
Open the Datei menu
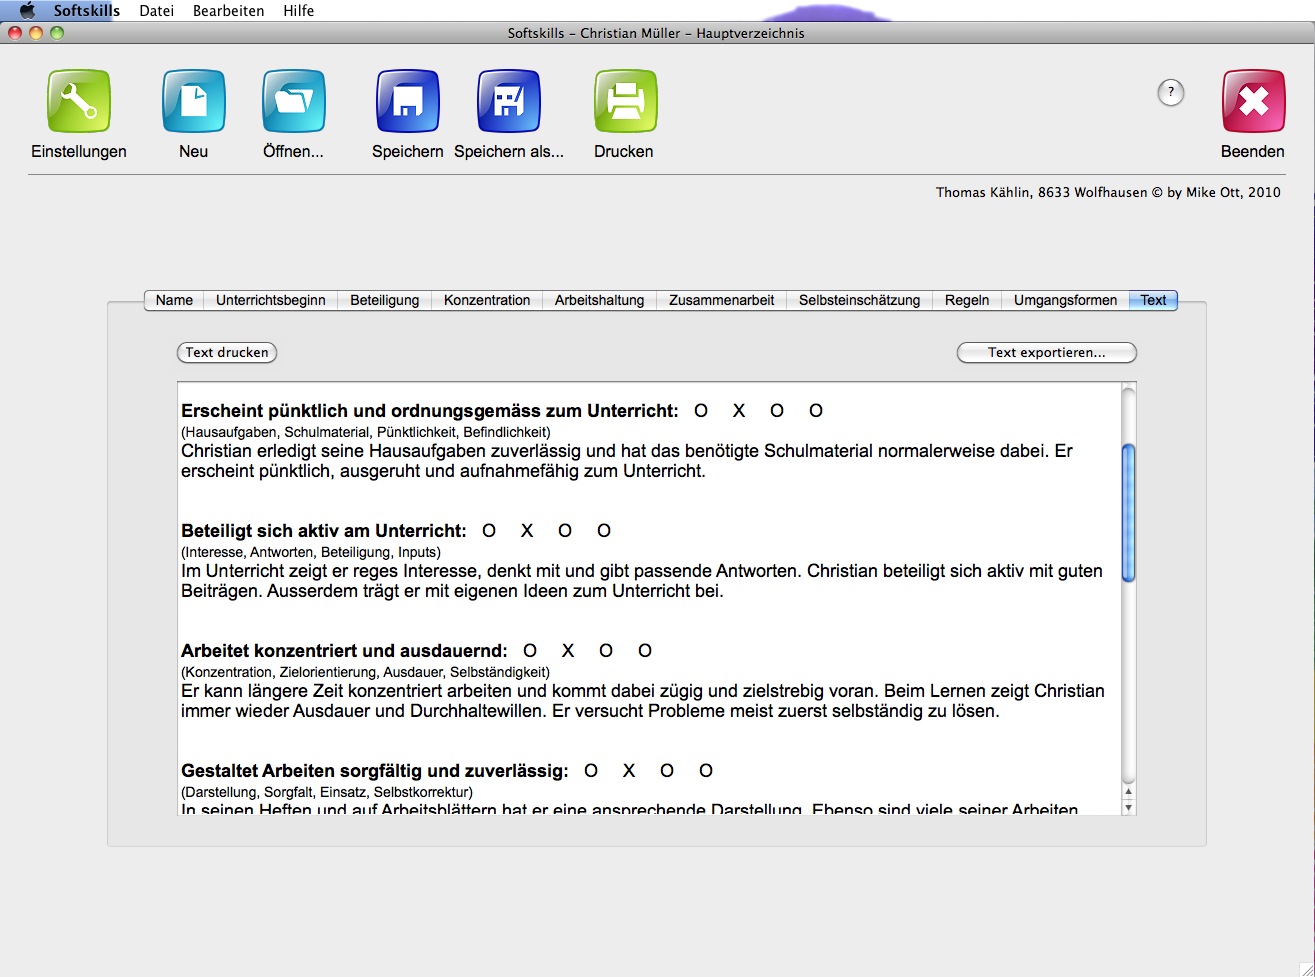point(156,11)
